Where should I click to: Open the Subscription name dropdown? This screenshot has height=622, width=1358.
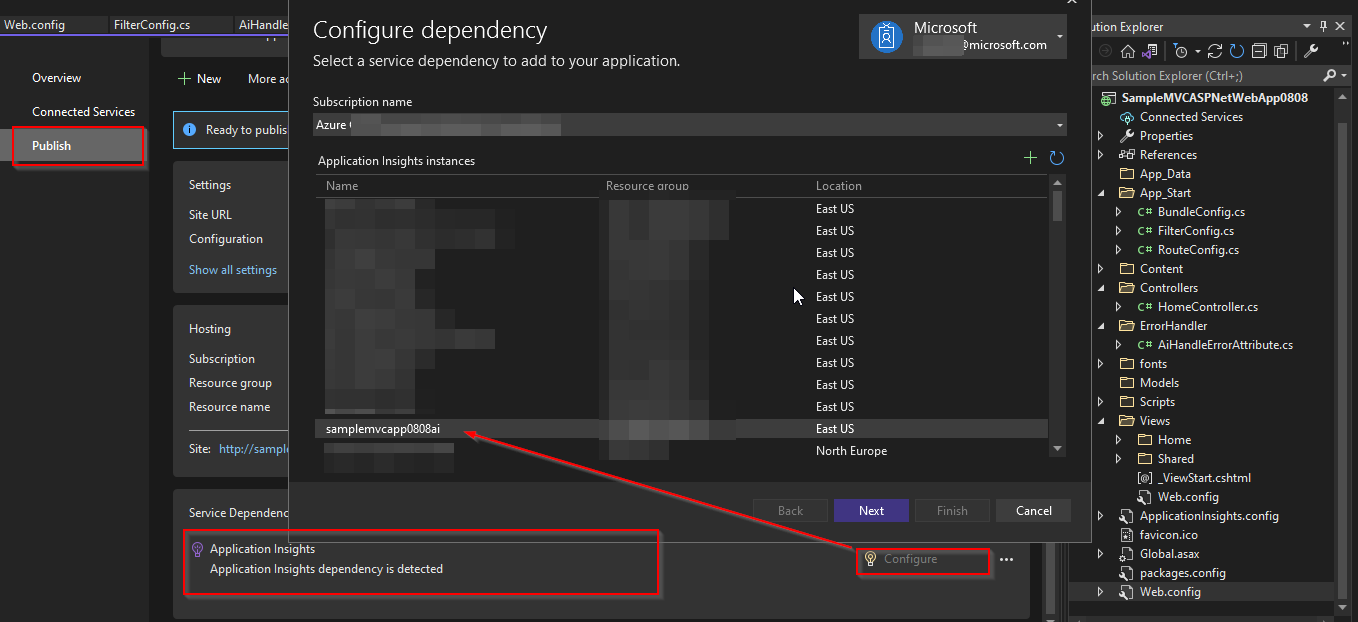click(x=690, y=125)
